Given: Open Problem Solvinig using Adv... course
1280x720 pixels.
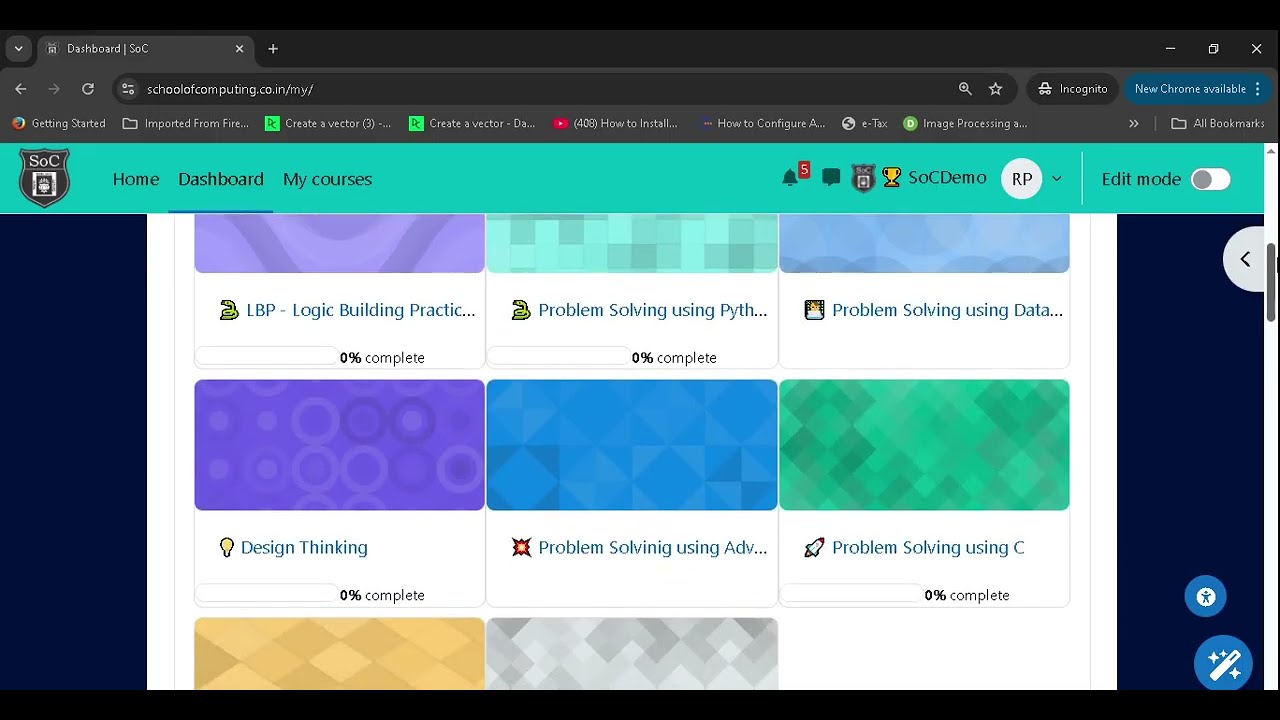Looking at the screenshot, I should pyautogui.click(x=653, y=547).
